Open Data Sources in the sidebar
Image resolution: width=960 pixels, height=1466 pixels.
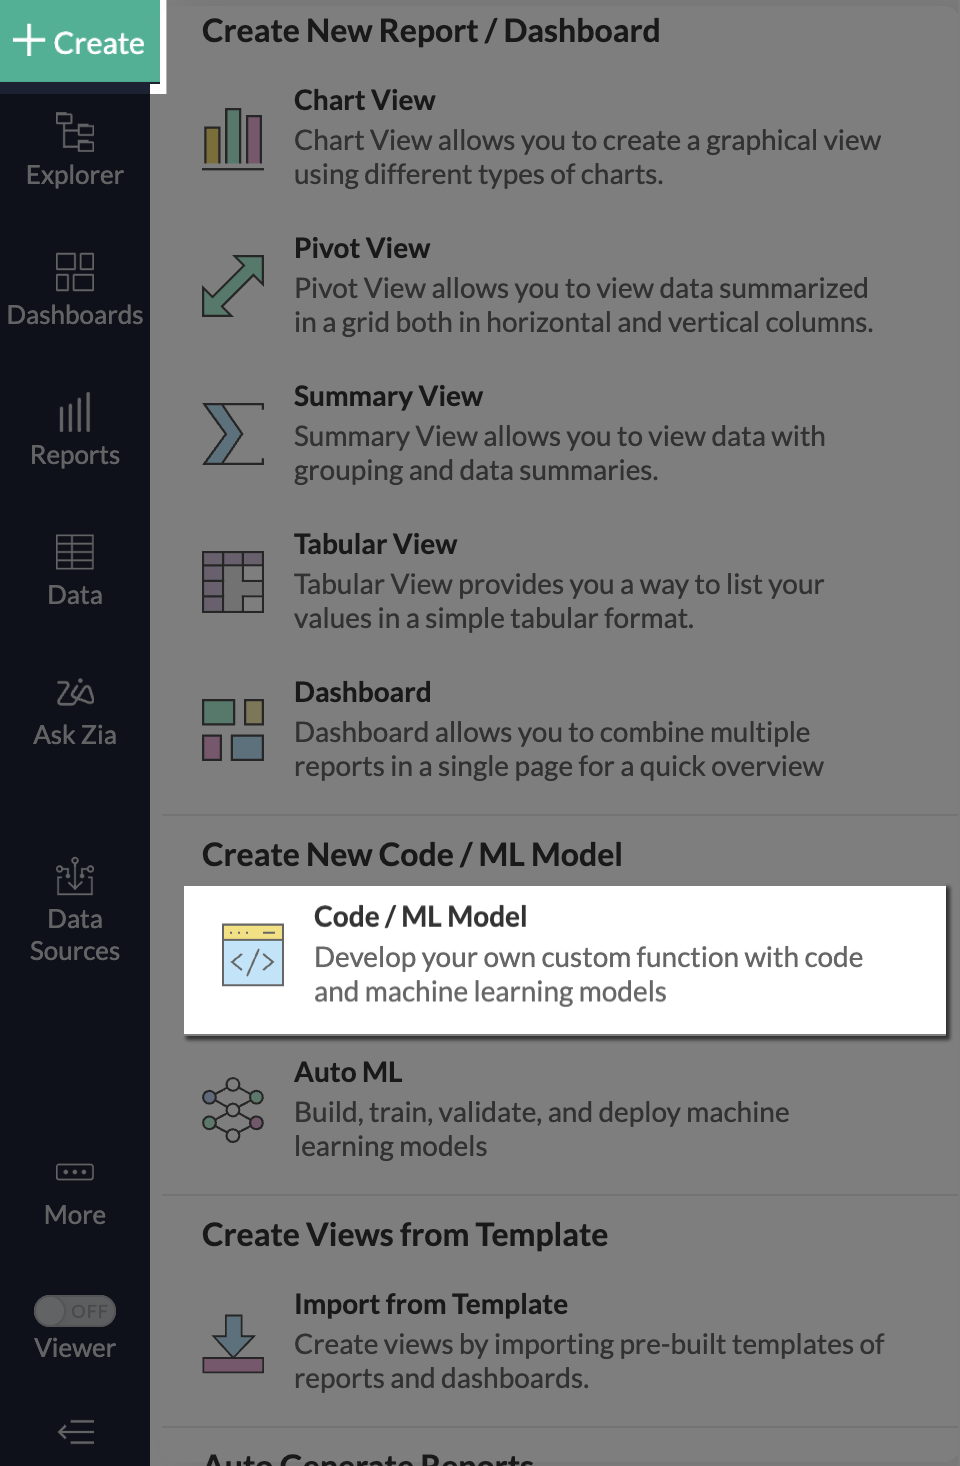[x=75, y=908]
